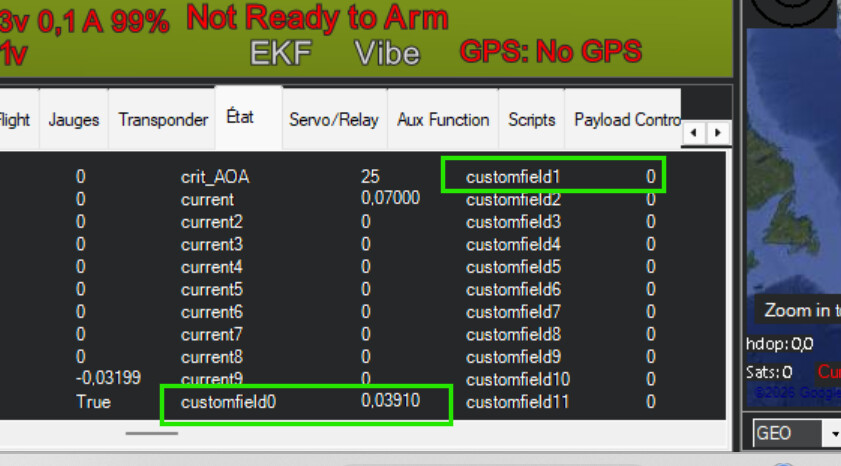
Task: Select the customfield0 value 0,03910
Action: (x=390, y=401)
